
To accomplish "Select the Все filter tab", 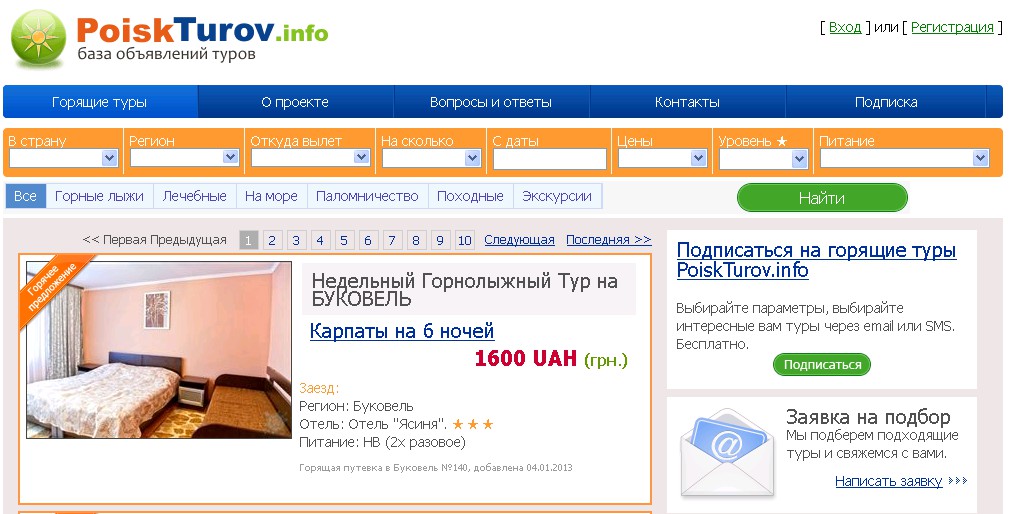I will tap(26, 196).
